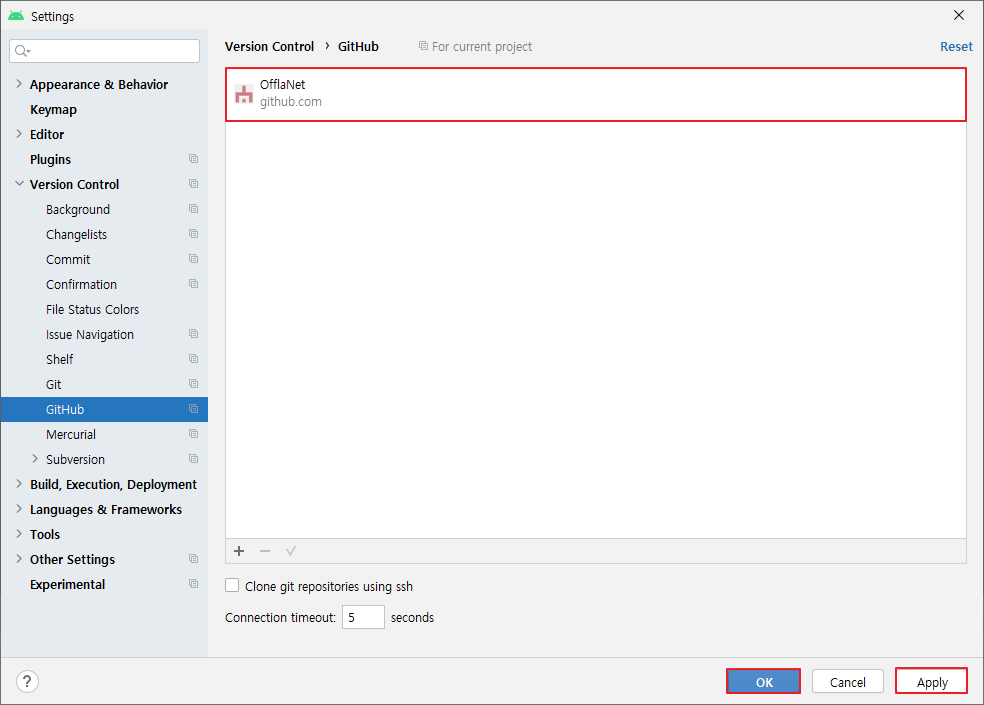Click the settings search field
The height and width of the screenshot is (705, 984).
[104, 51]
